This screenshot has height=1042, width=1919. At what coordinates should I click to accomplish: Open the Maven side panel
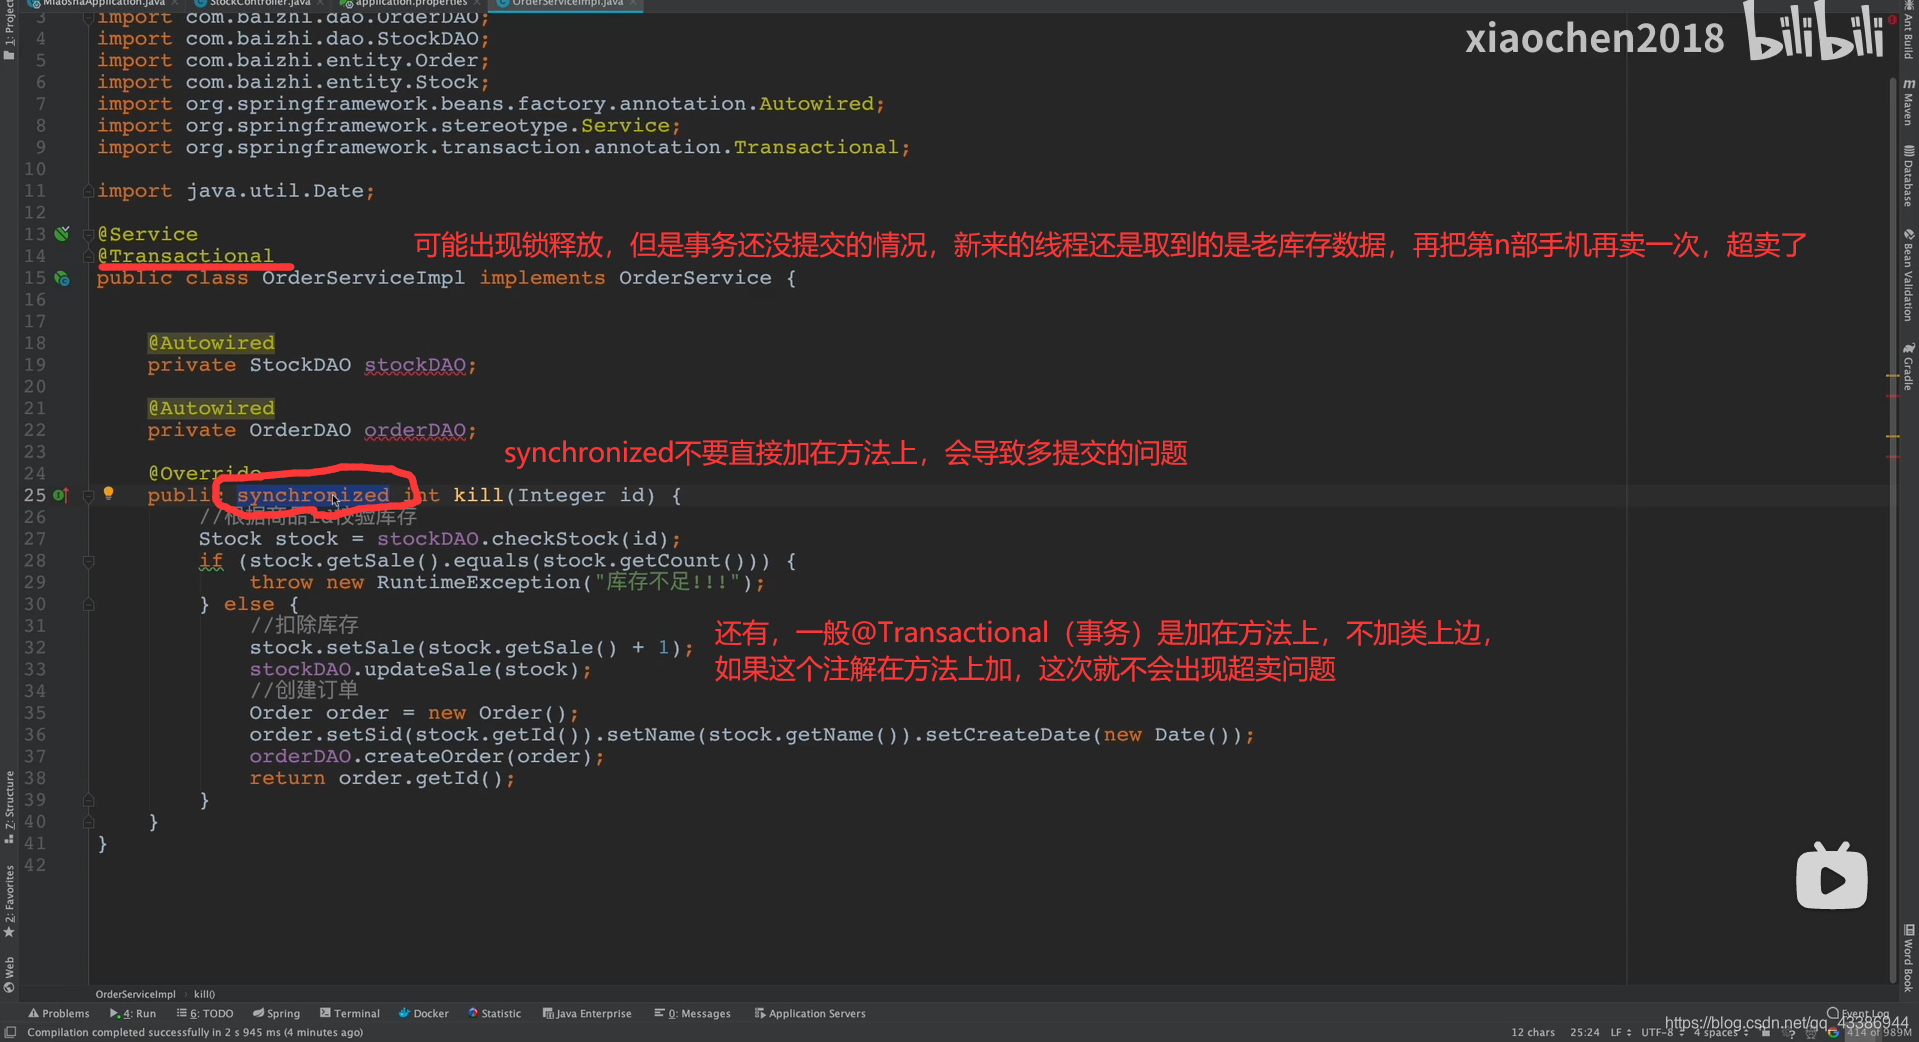(x=1908, y=103)
